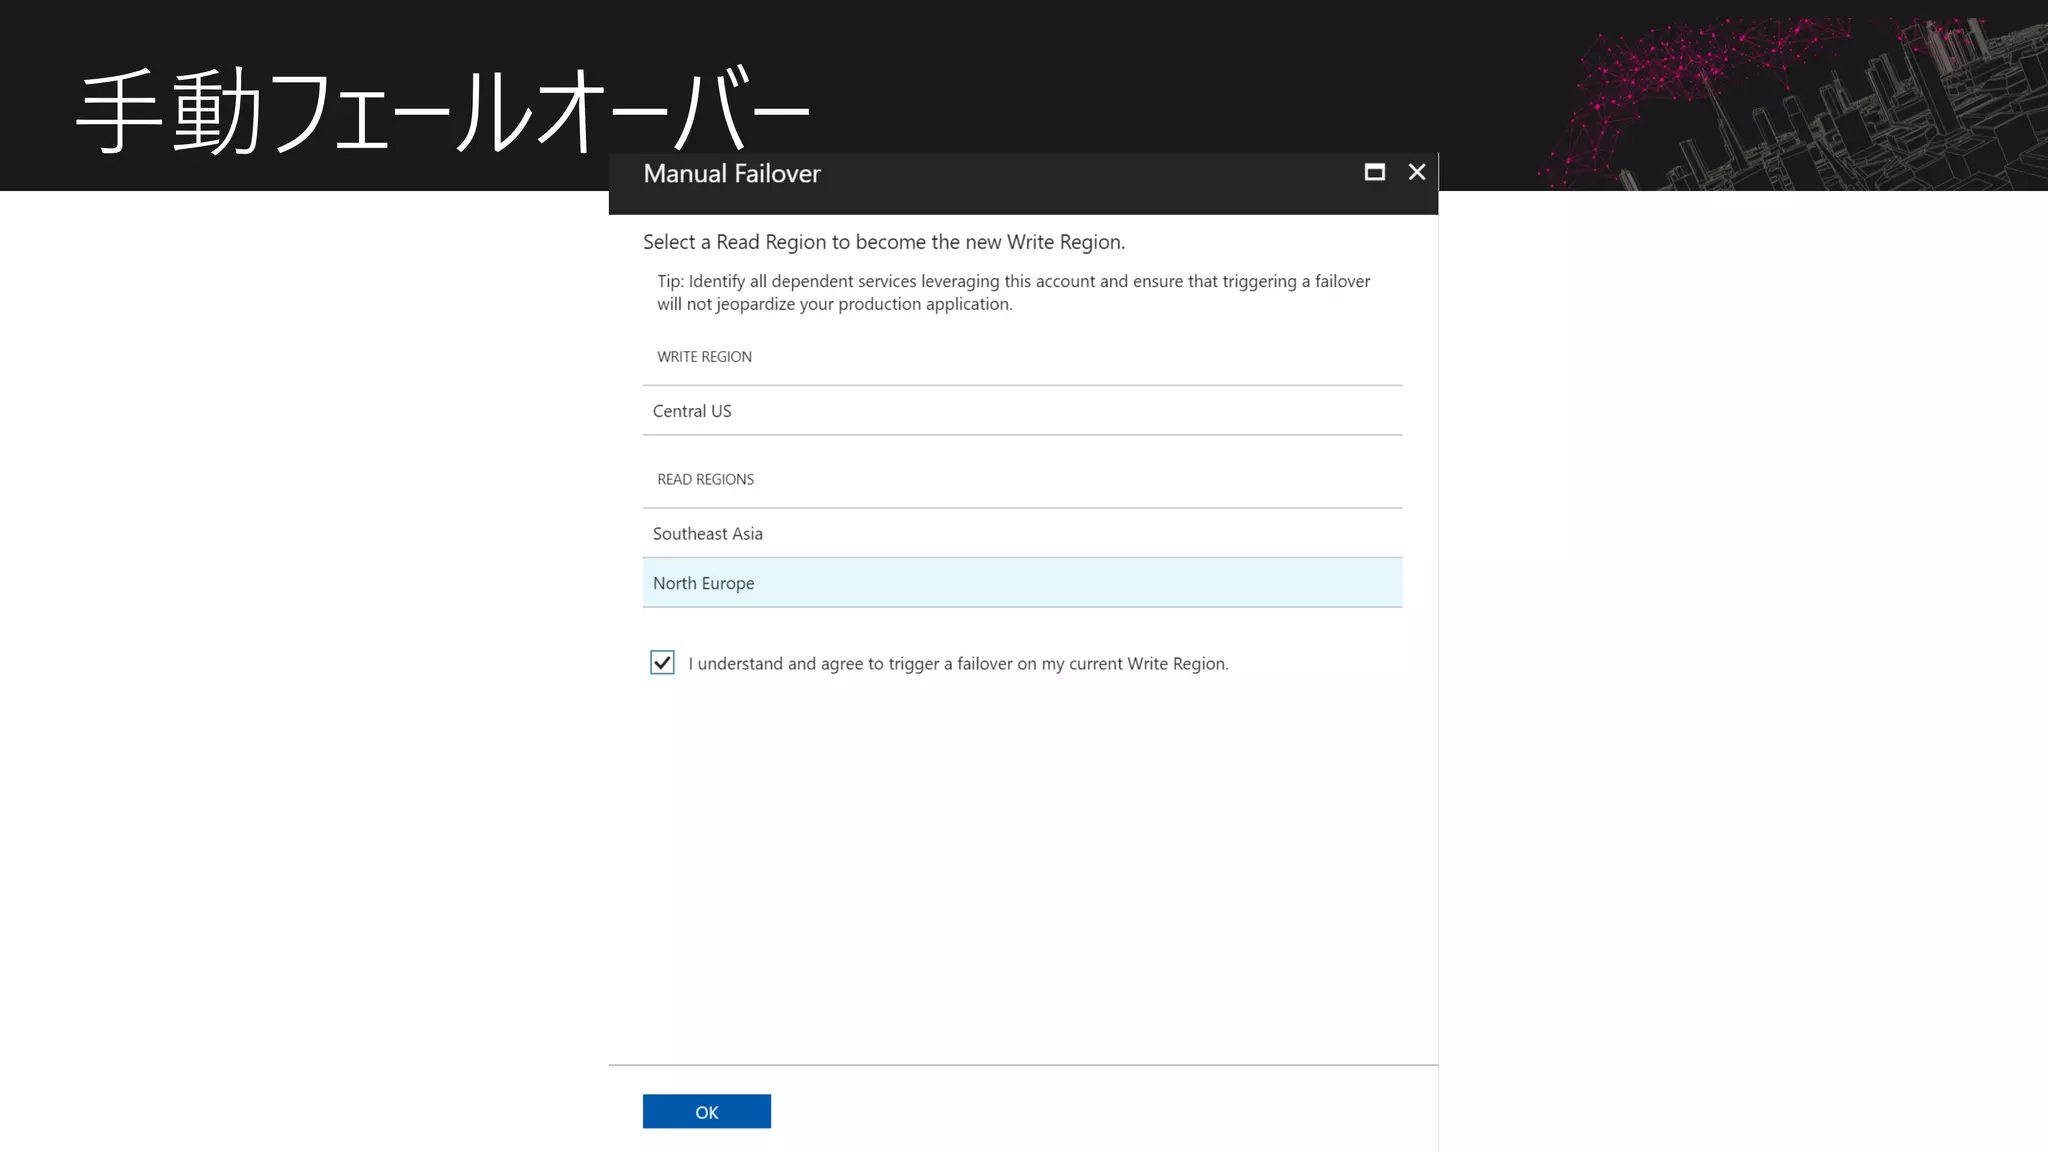Click the 'Select a Read Region' instruction
Screen dimensions: 2048x1152
883,242
